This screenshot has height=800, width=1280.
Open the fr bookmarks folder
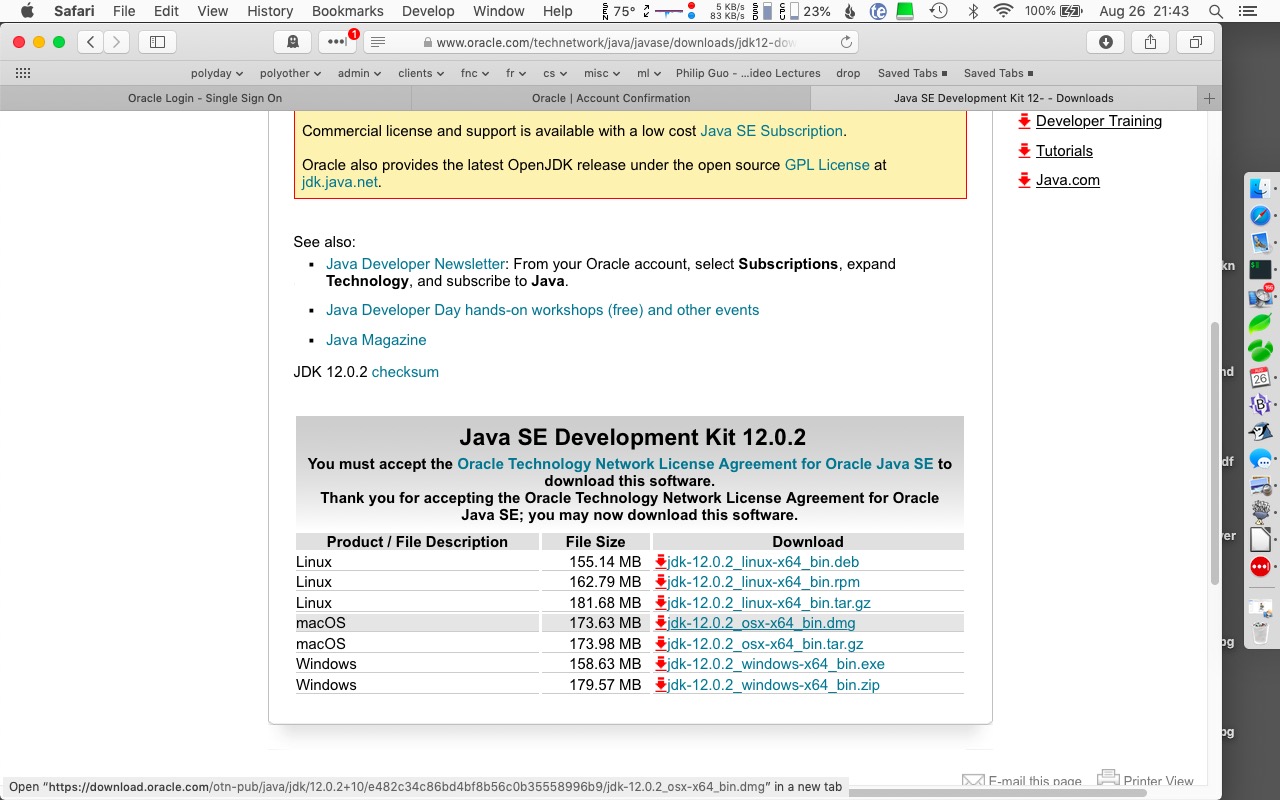(516, 73)
